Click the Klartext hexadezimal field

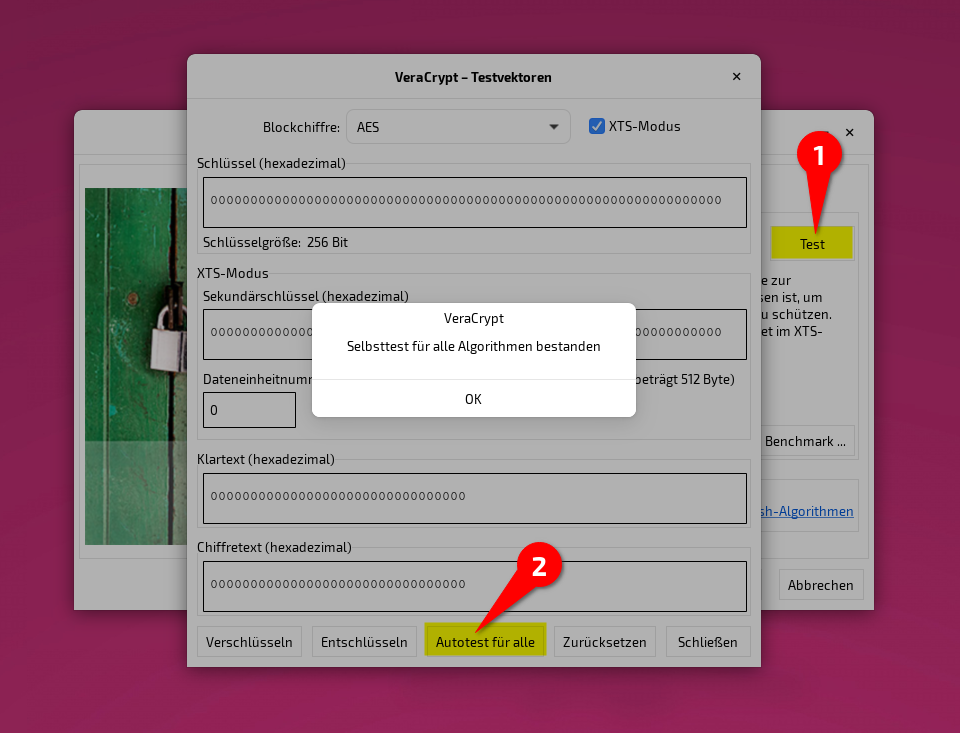[x=474, y=498]
